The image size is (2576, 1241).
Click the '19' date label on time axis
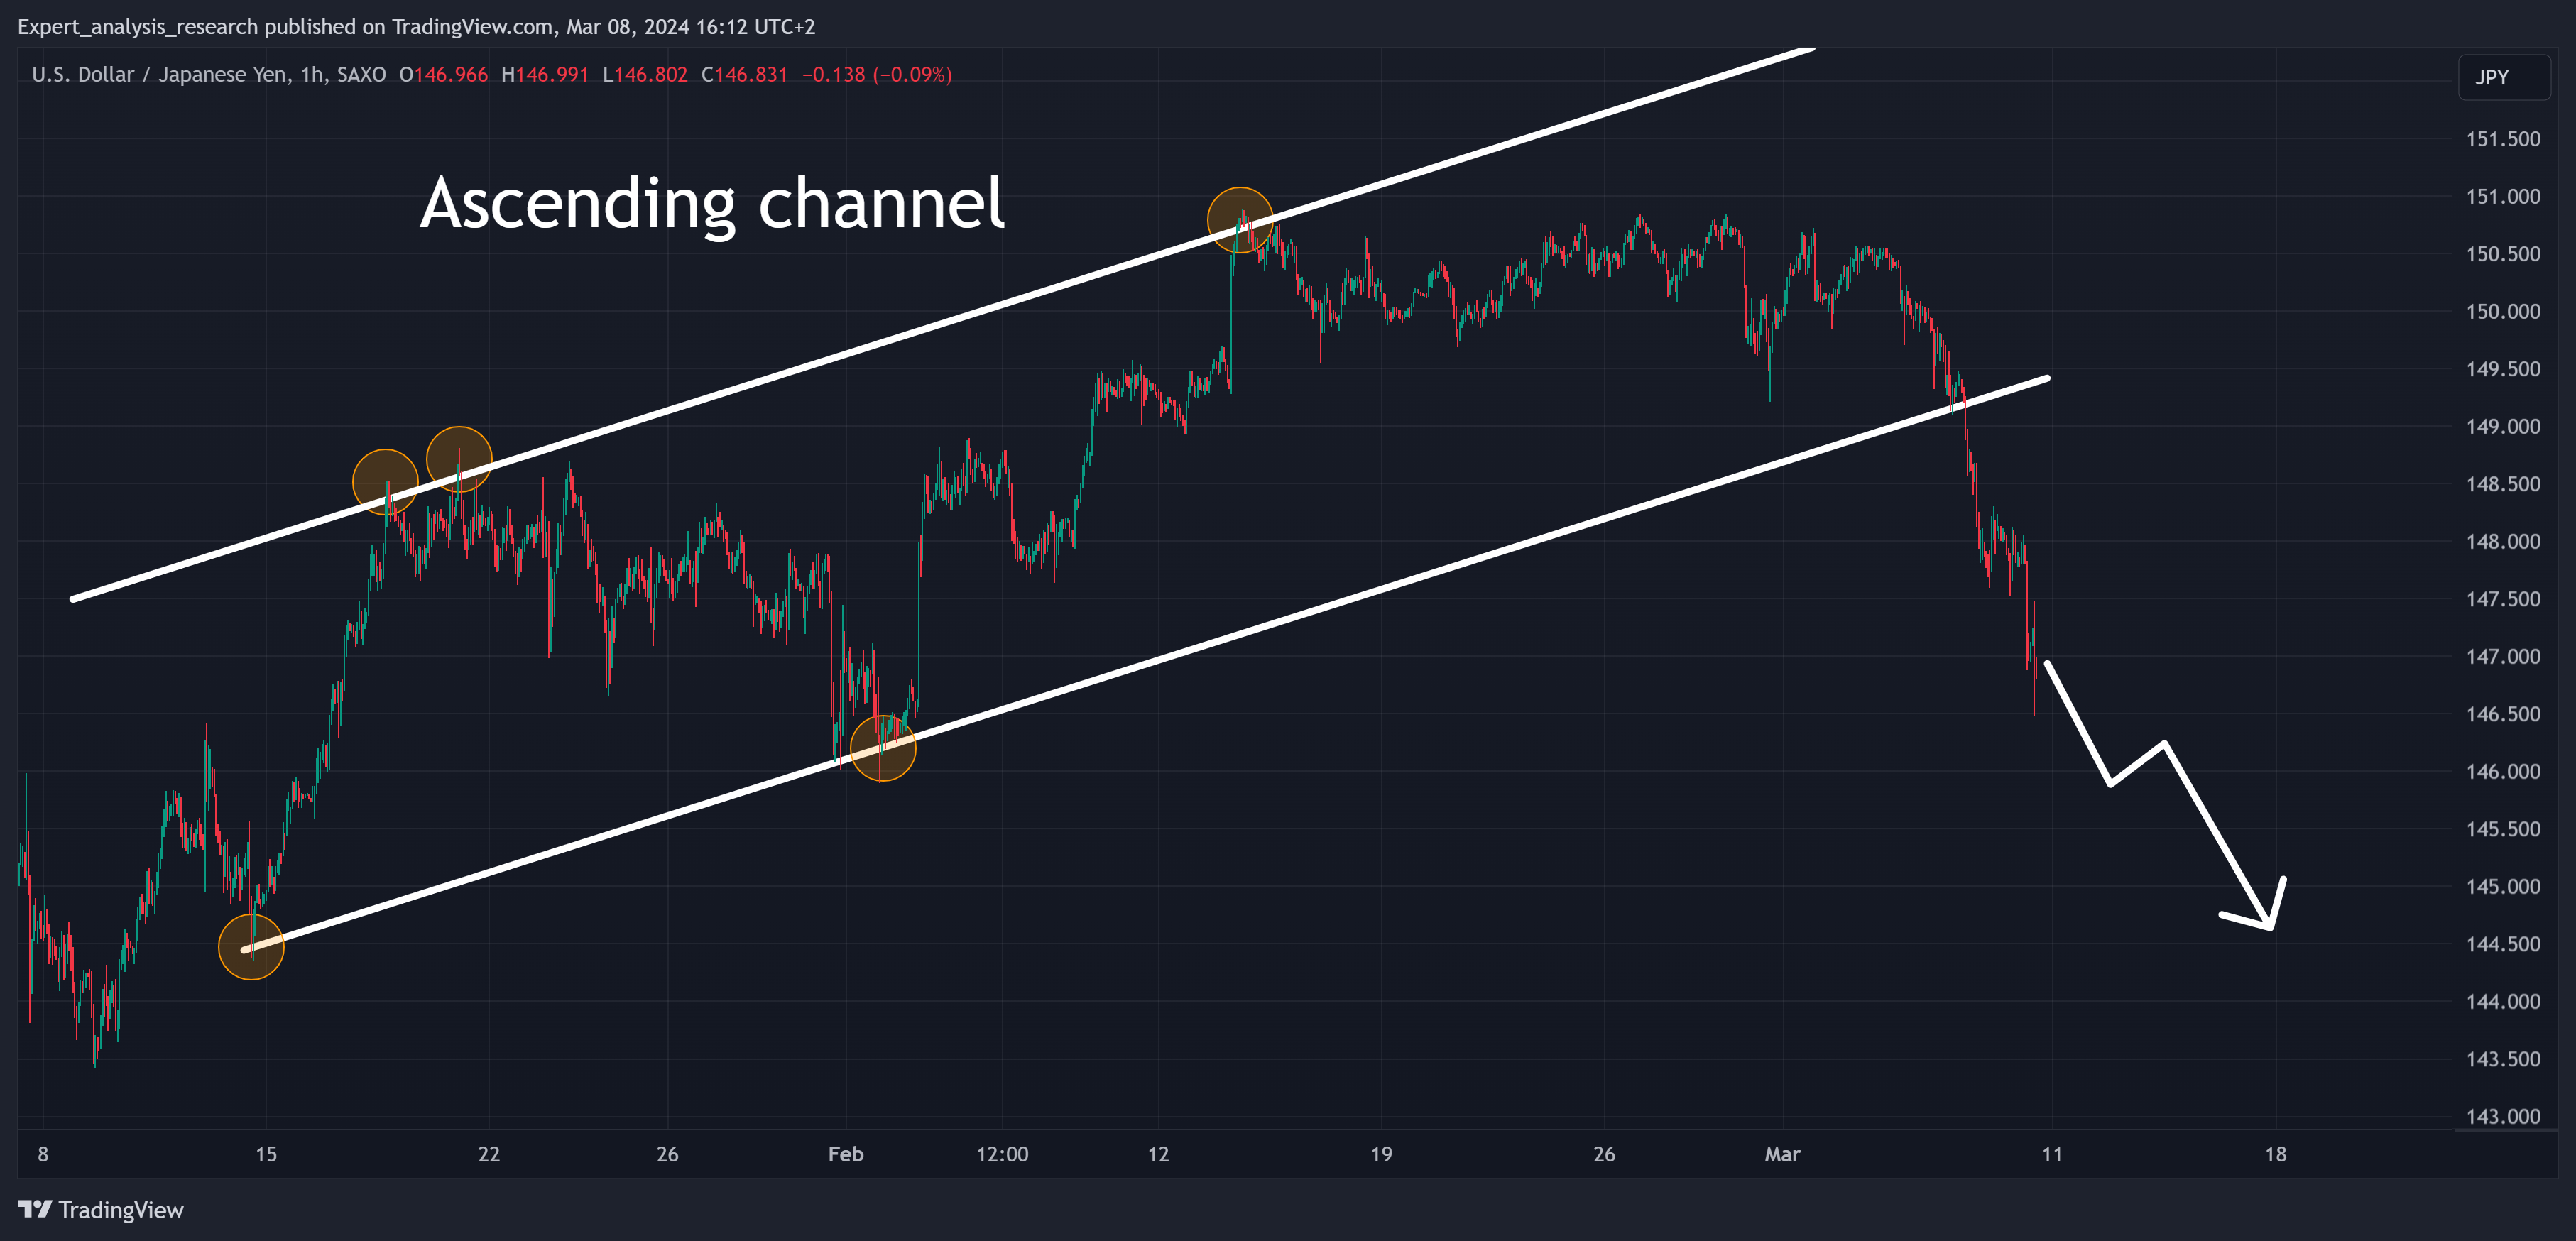click(x=1381, y=1154)
